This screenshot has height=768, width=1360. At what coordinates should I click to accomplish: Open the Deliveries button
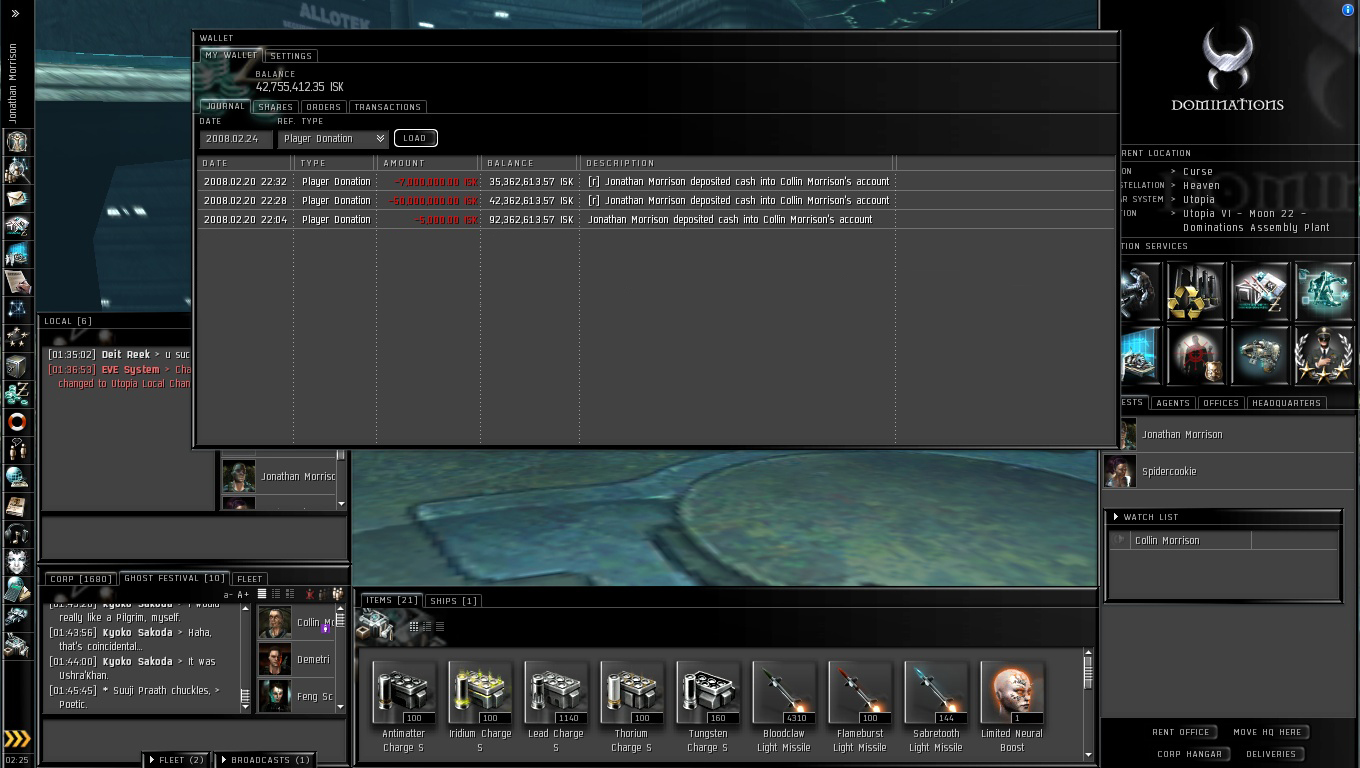point(1271,754)
